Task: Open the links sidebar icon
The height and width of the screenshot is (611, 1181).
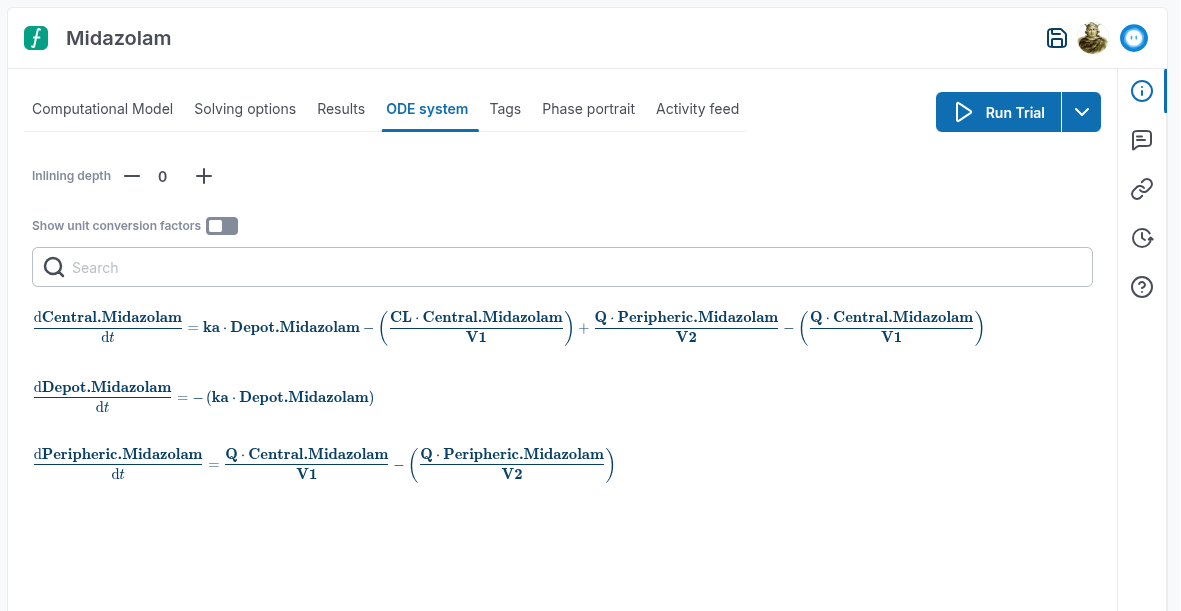Action: (1142, 189)
